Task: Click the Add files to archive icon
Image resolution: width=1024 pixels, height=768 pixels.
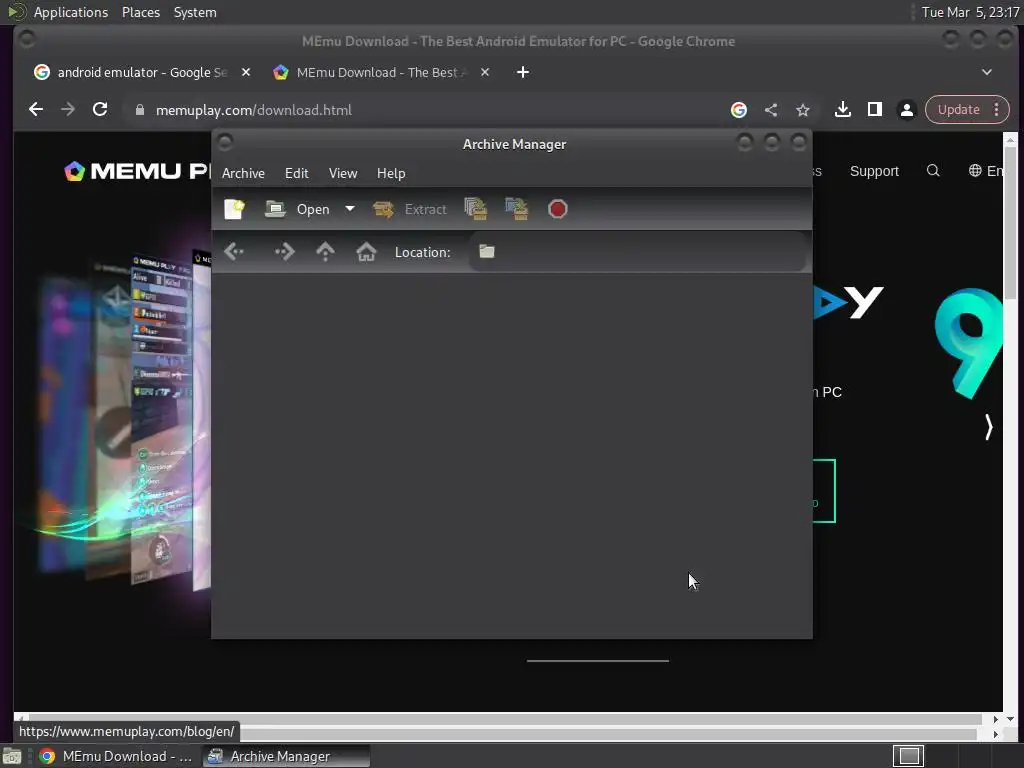Action: 475,209
